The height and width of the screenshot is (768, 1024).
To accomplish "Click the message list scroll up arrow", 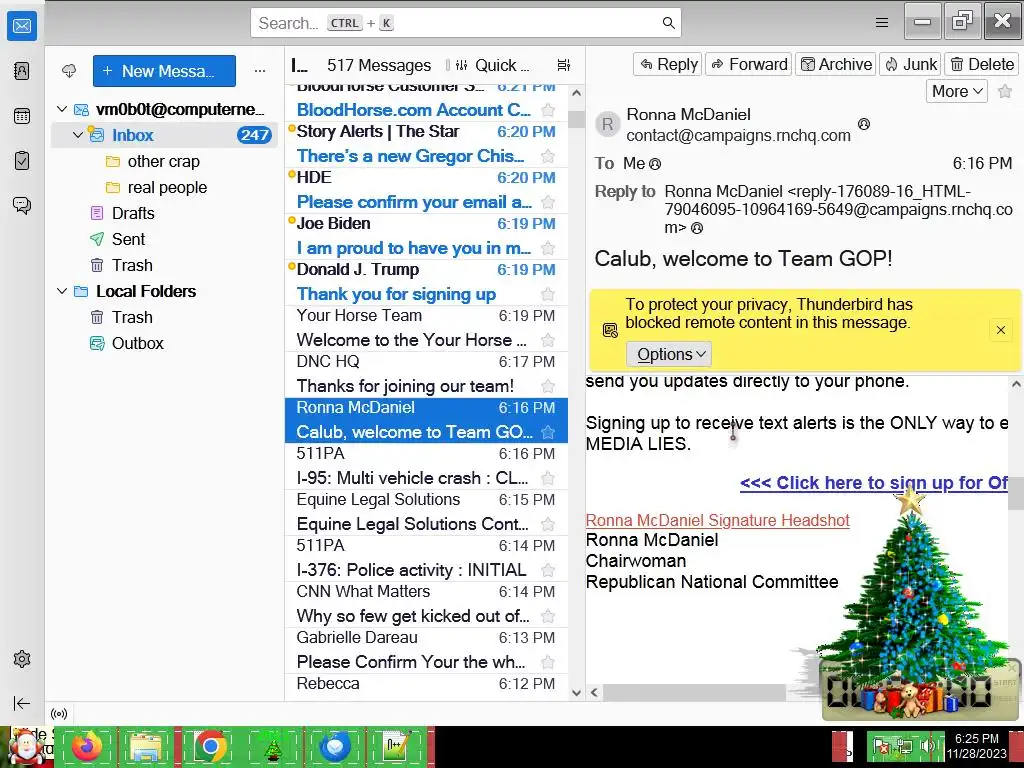I will pos(576,93).
